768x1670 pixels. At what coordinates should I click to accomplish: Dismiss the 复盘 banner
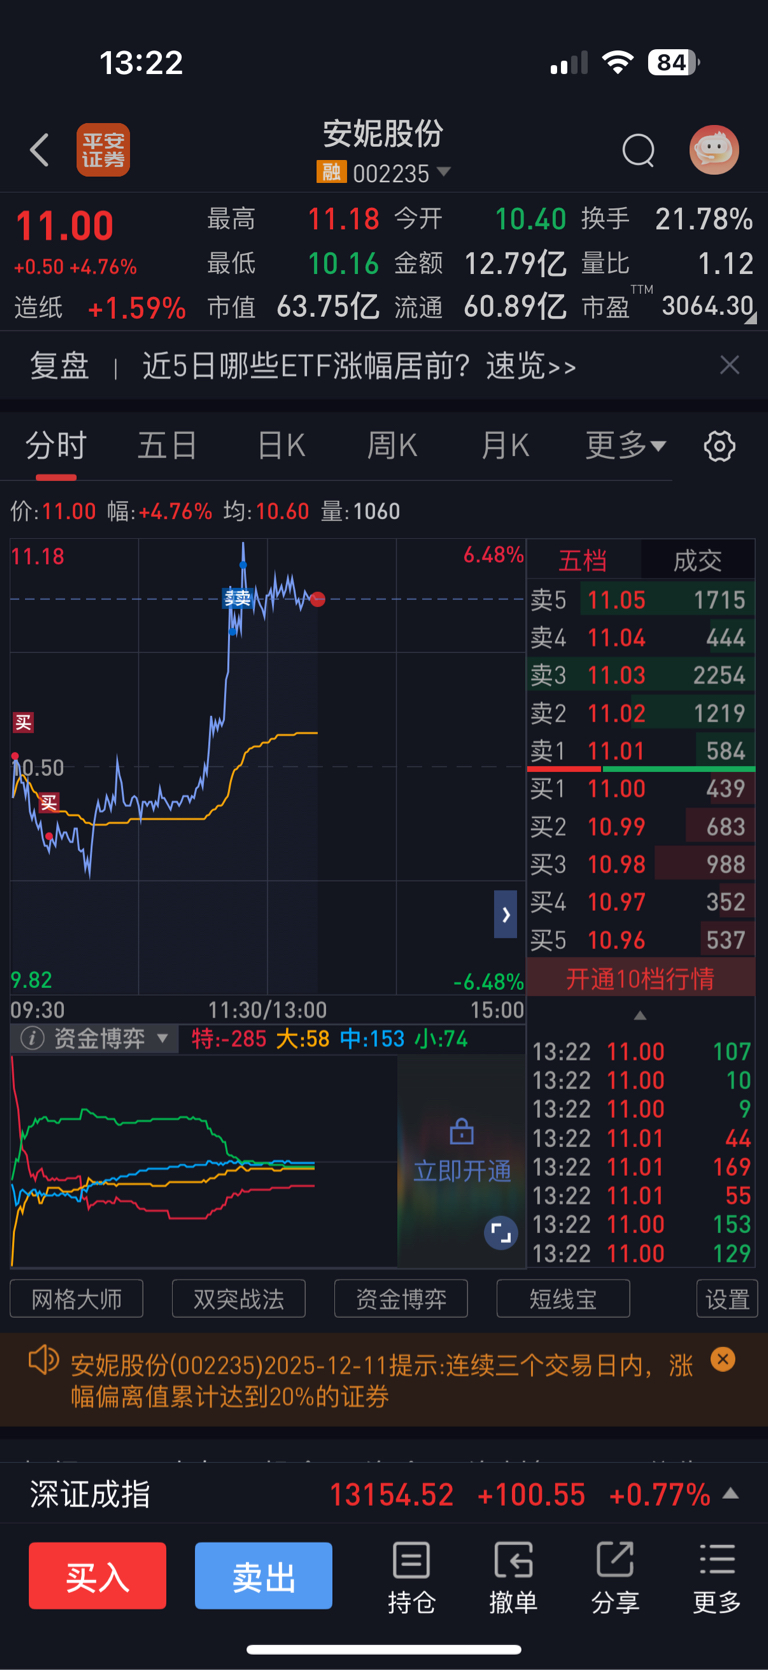click(730, 365)
